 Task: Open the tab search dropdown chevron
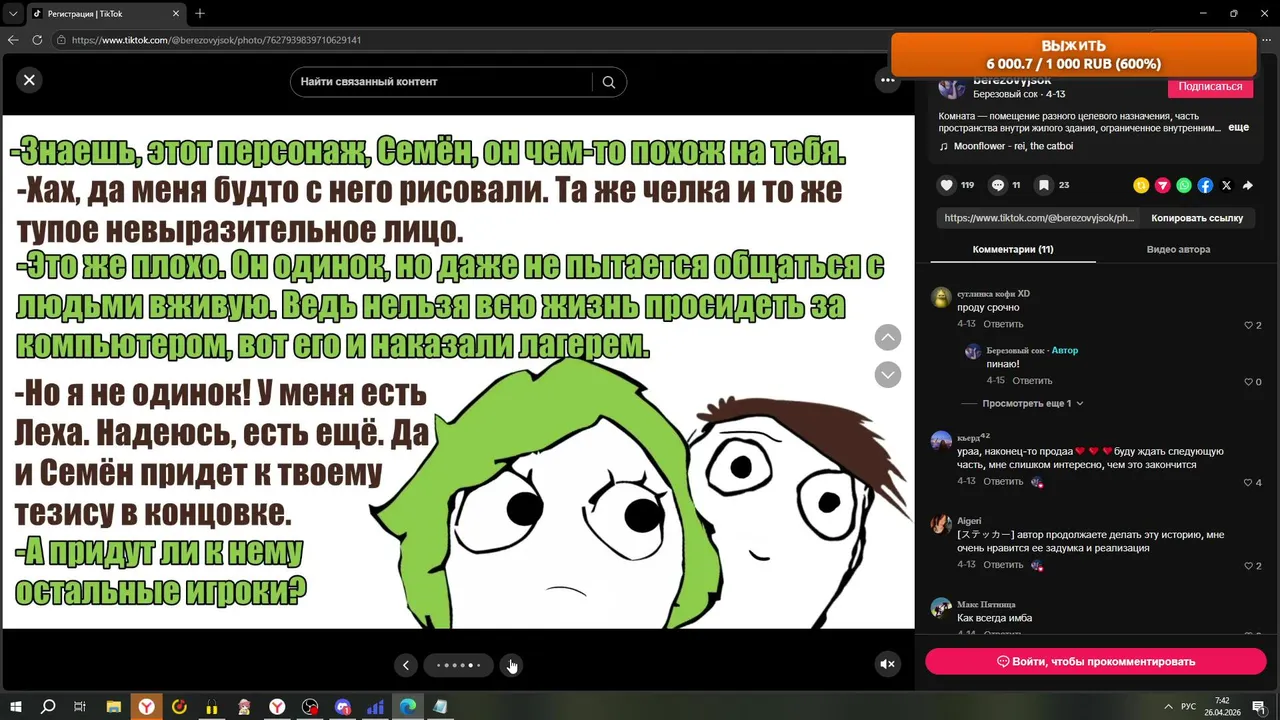(x=12, y=13)
